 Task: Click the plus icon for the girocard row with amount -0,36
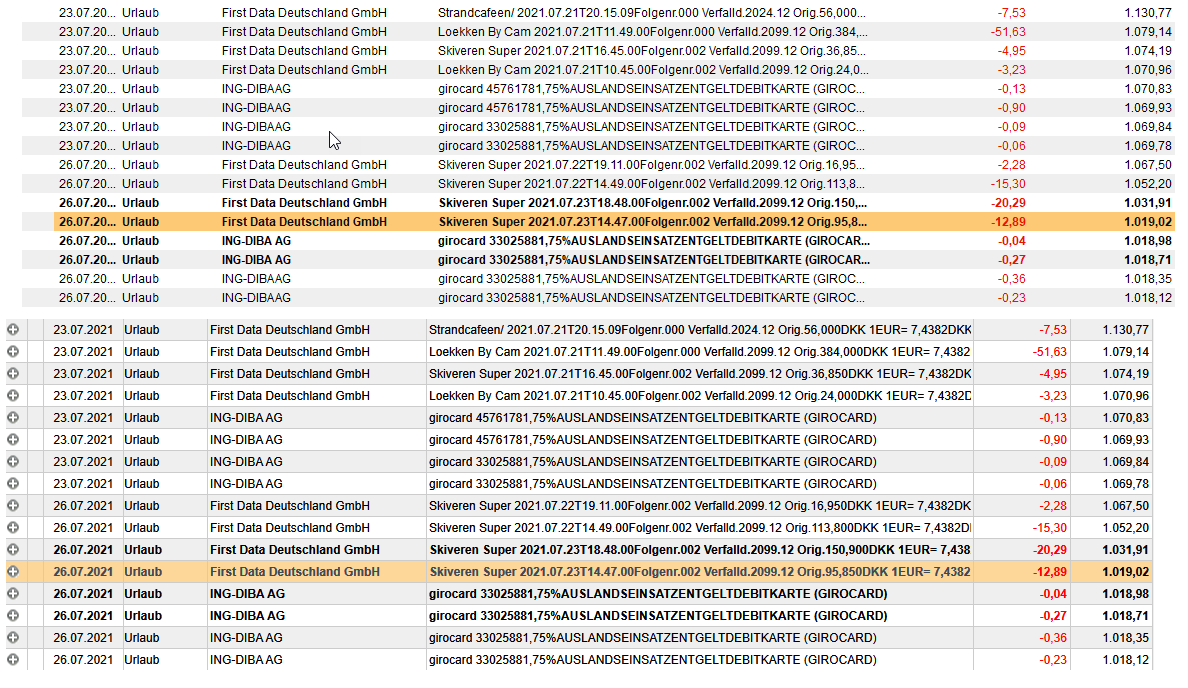(13, 637)
